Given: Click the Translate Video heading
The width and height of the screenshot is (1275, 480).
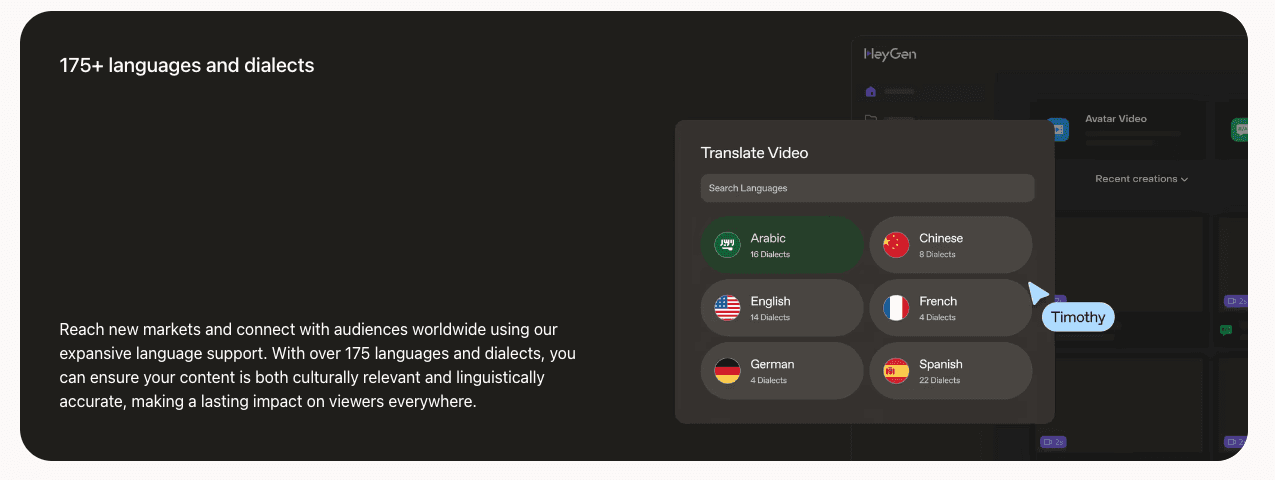Looking at the screenshot, I should click(754, 153).
